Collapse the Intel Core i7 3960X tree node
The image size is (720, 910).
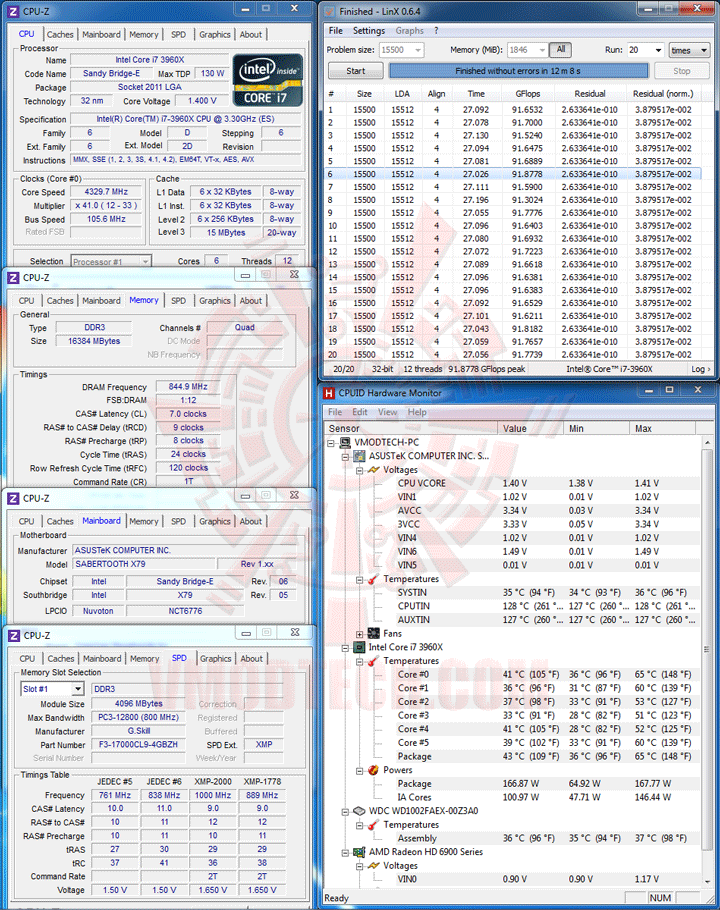(345, 648)
